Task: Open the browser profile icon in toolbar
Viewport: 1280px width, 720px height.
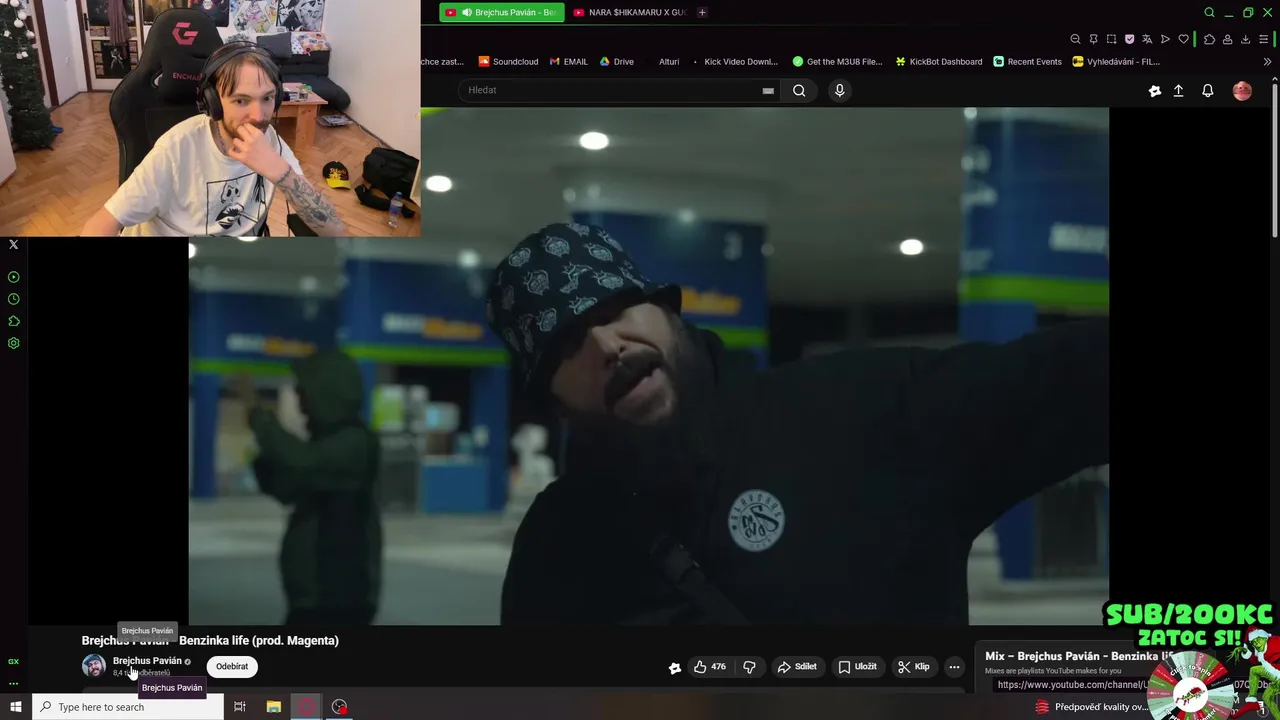Action: click(x=1227, y=39)
